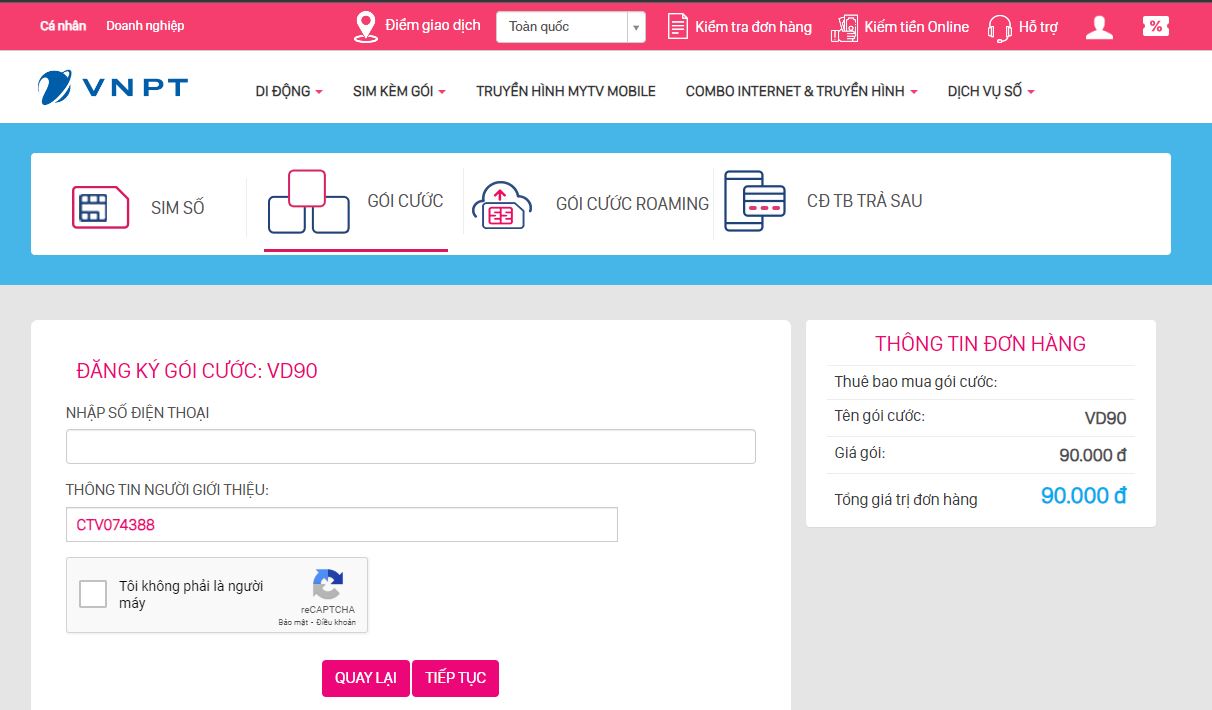Click the location pin icon
Image resolution: width=1212 pixels, height=710 pixels.
pos(366,27)
